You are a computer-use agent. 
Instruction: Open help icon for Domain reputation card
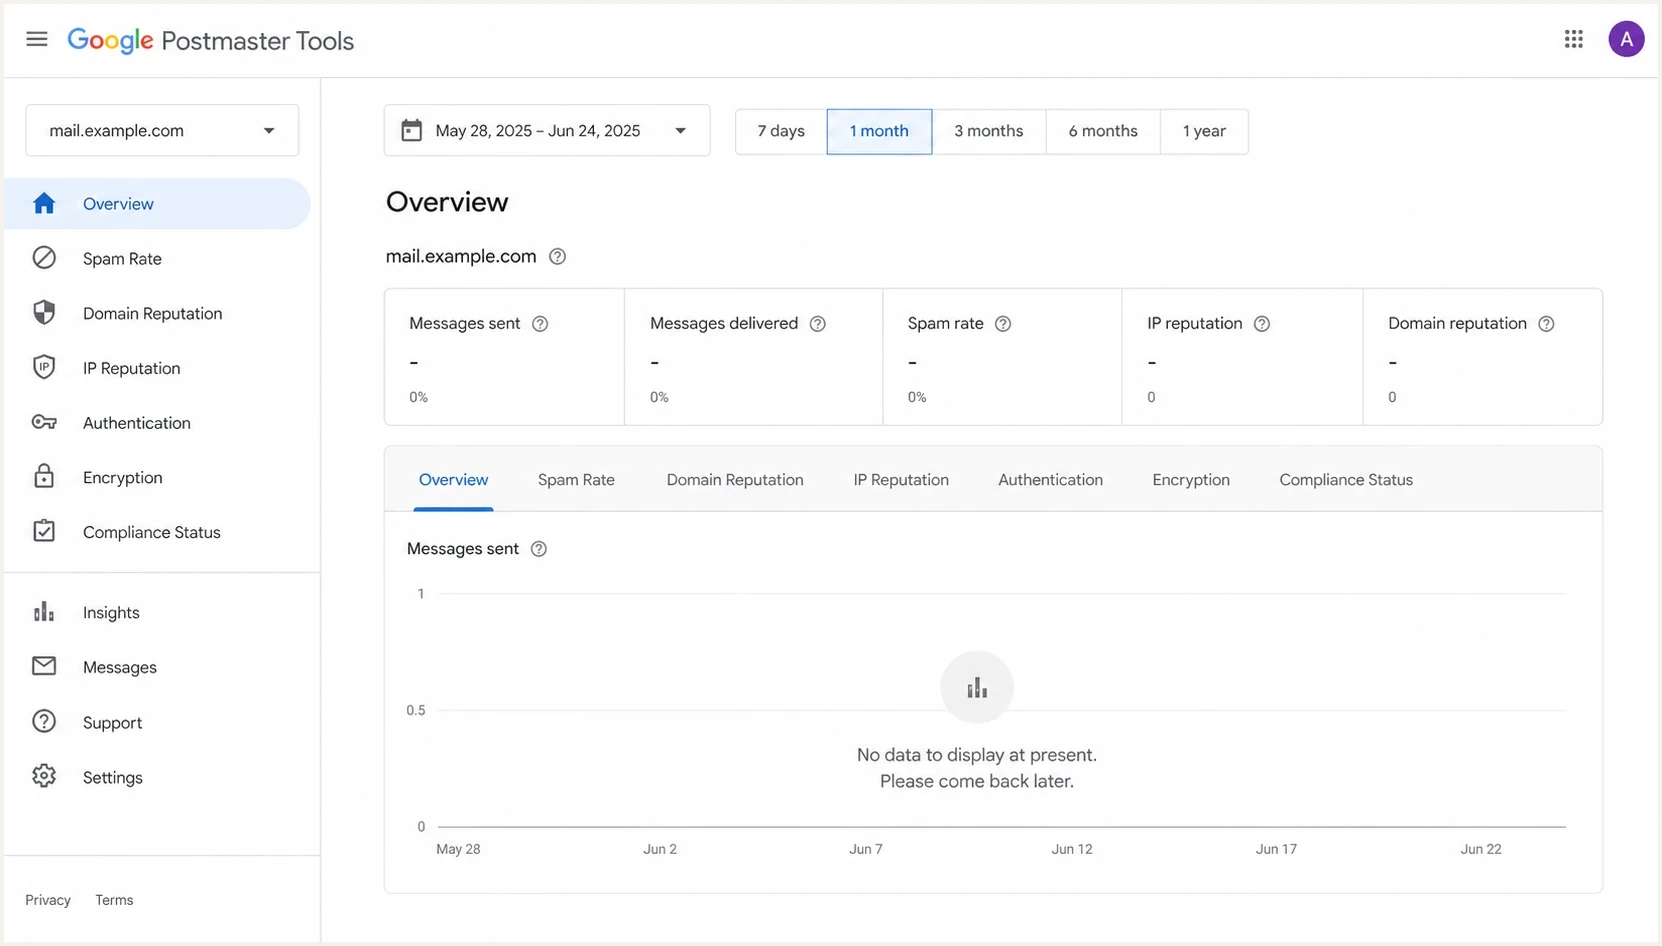[x=1546, y=324]
